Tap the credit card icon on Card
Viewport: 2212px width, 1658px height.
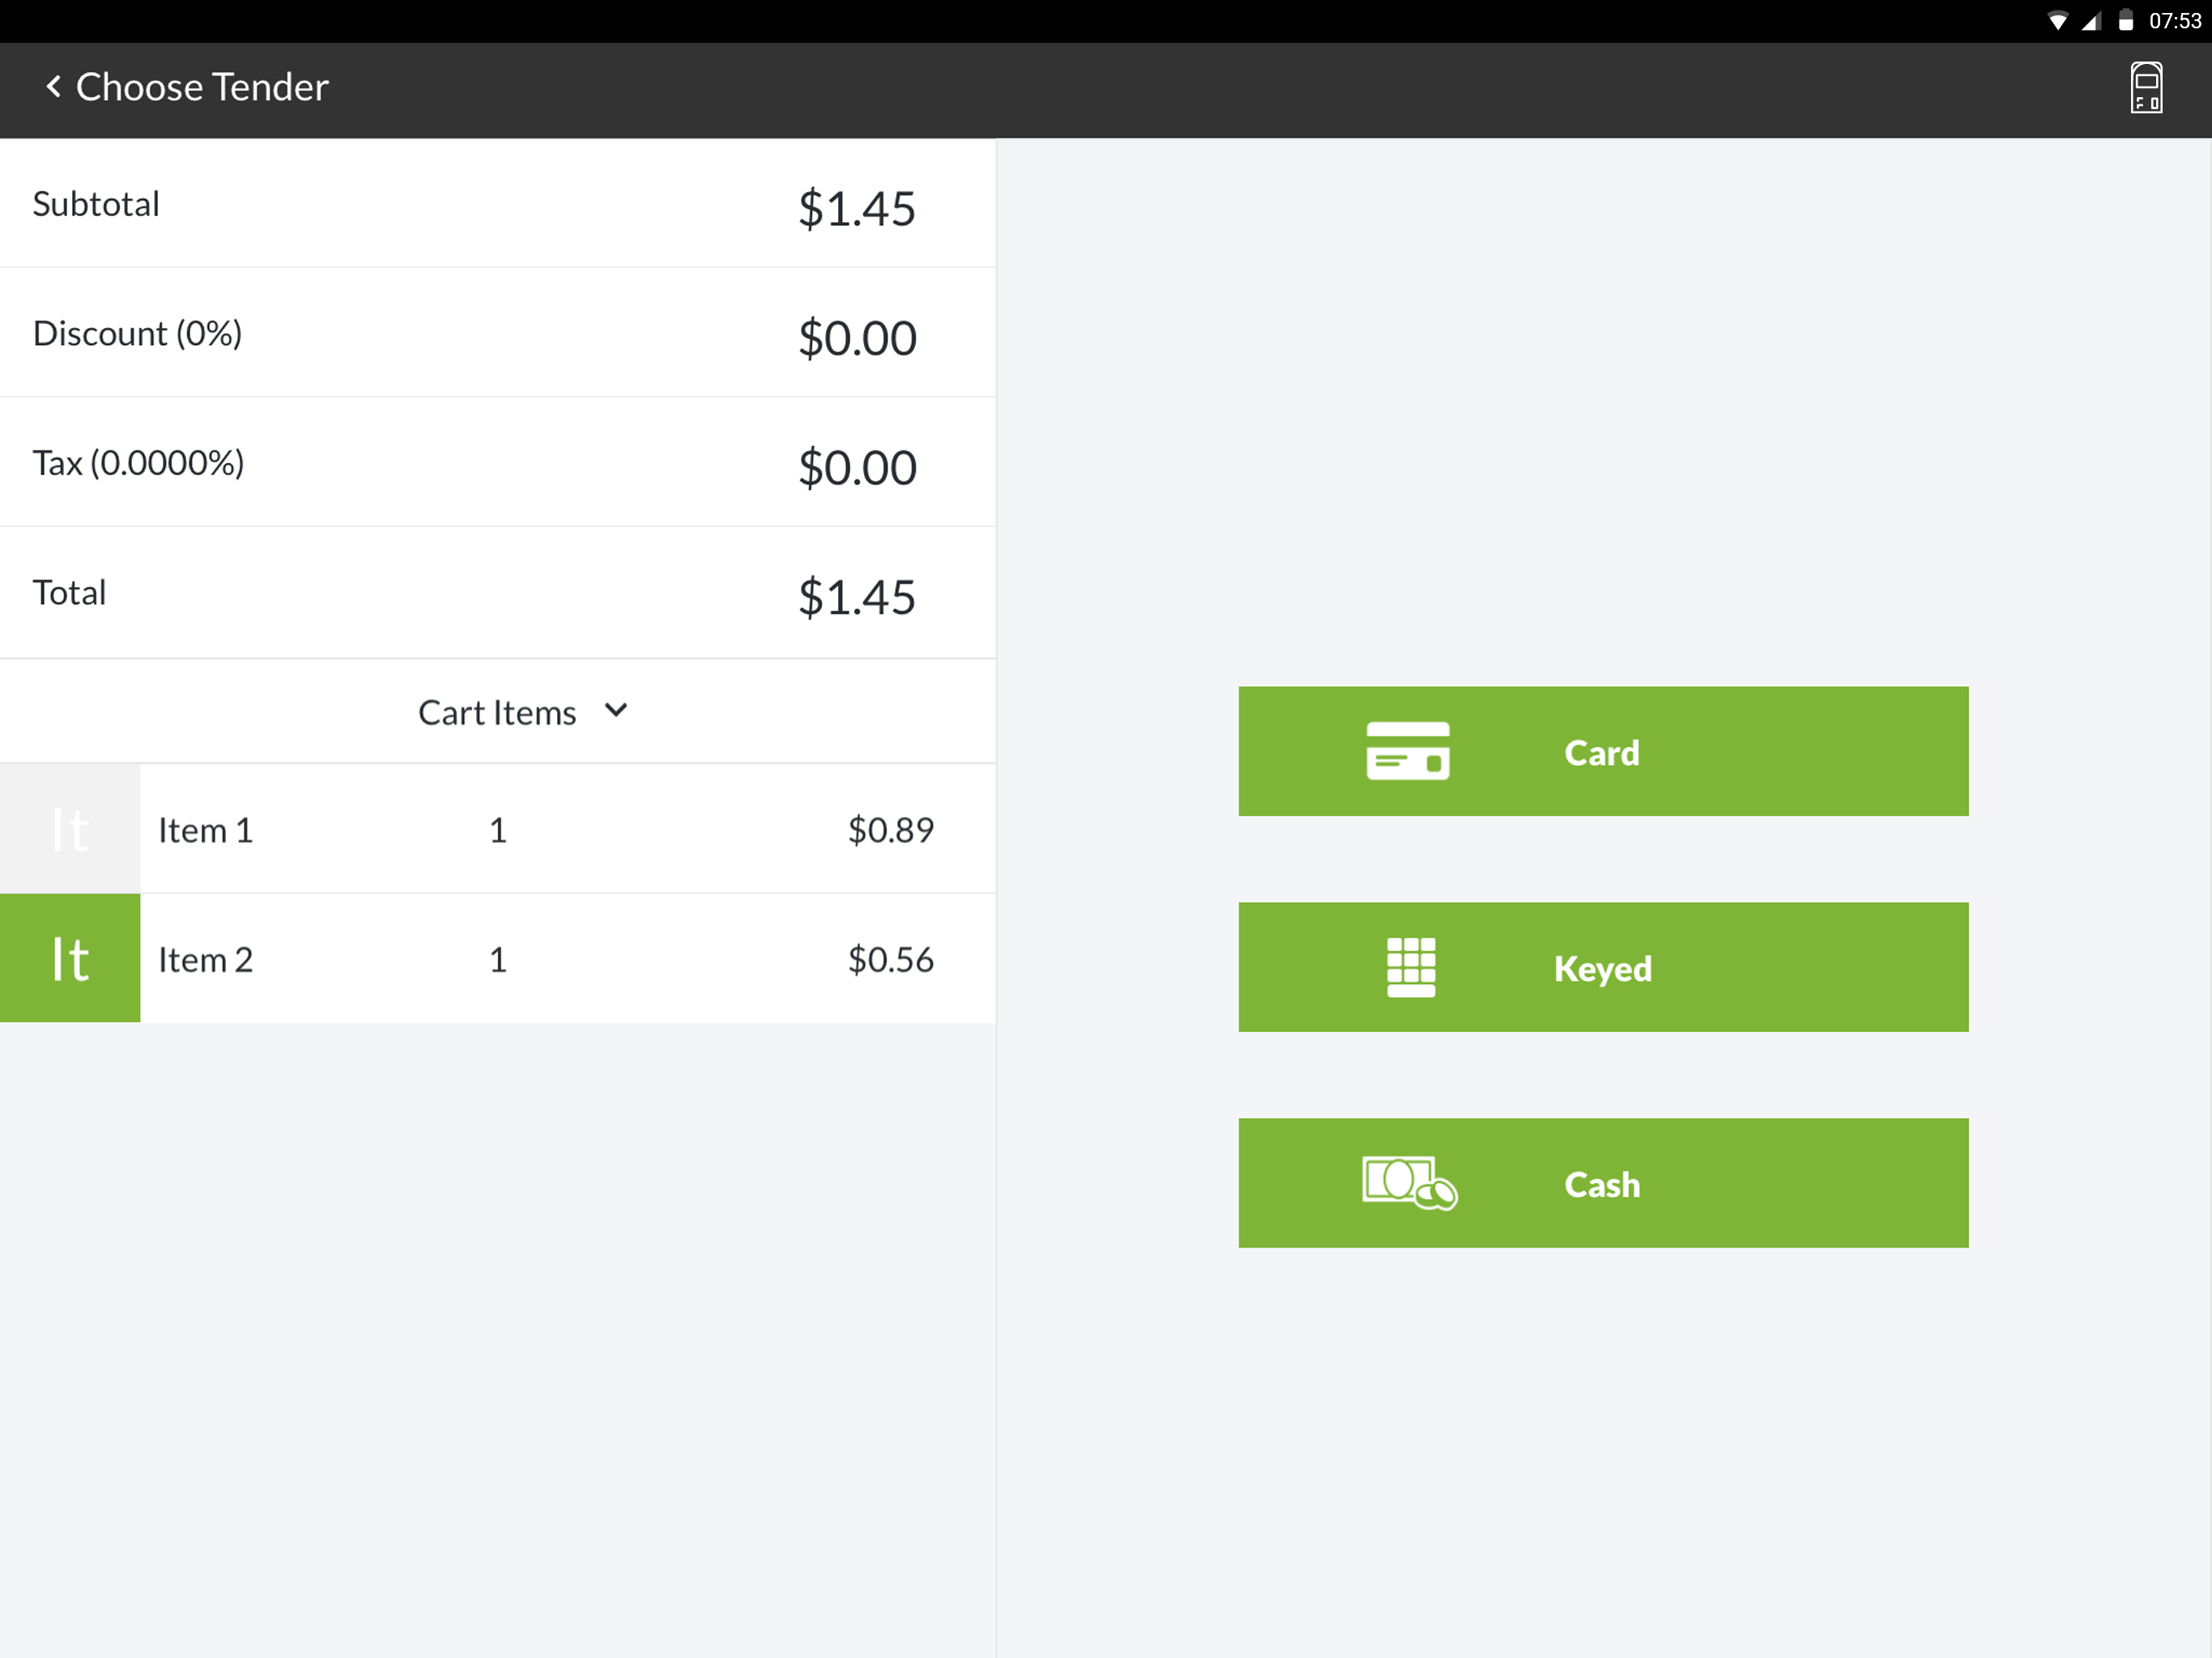(1408, 751)
